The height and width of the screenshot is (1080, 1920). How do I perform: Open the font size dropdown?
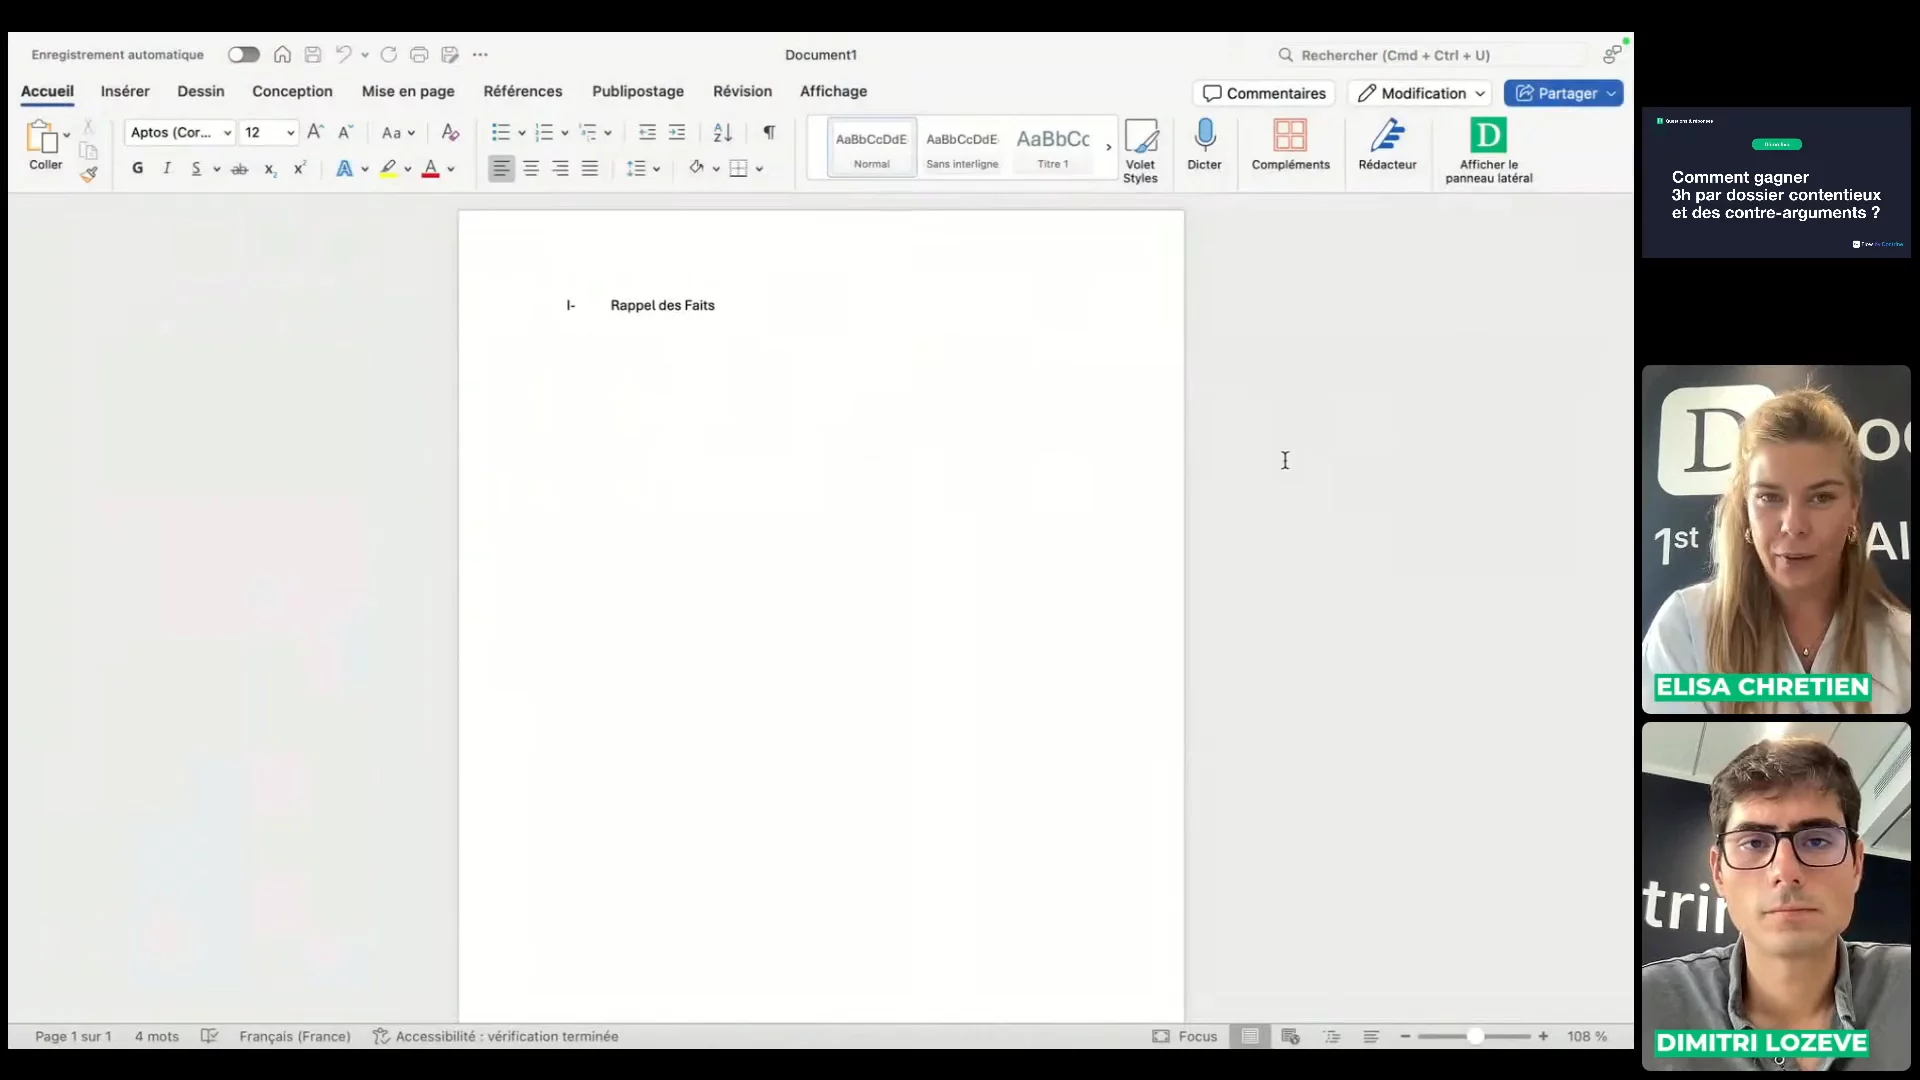point(291,133)
